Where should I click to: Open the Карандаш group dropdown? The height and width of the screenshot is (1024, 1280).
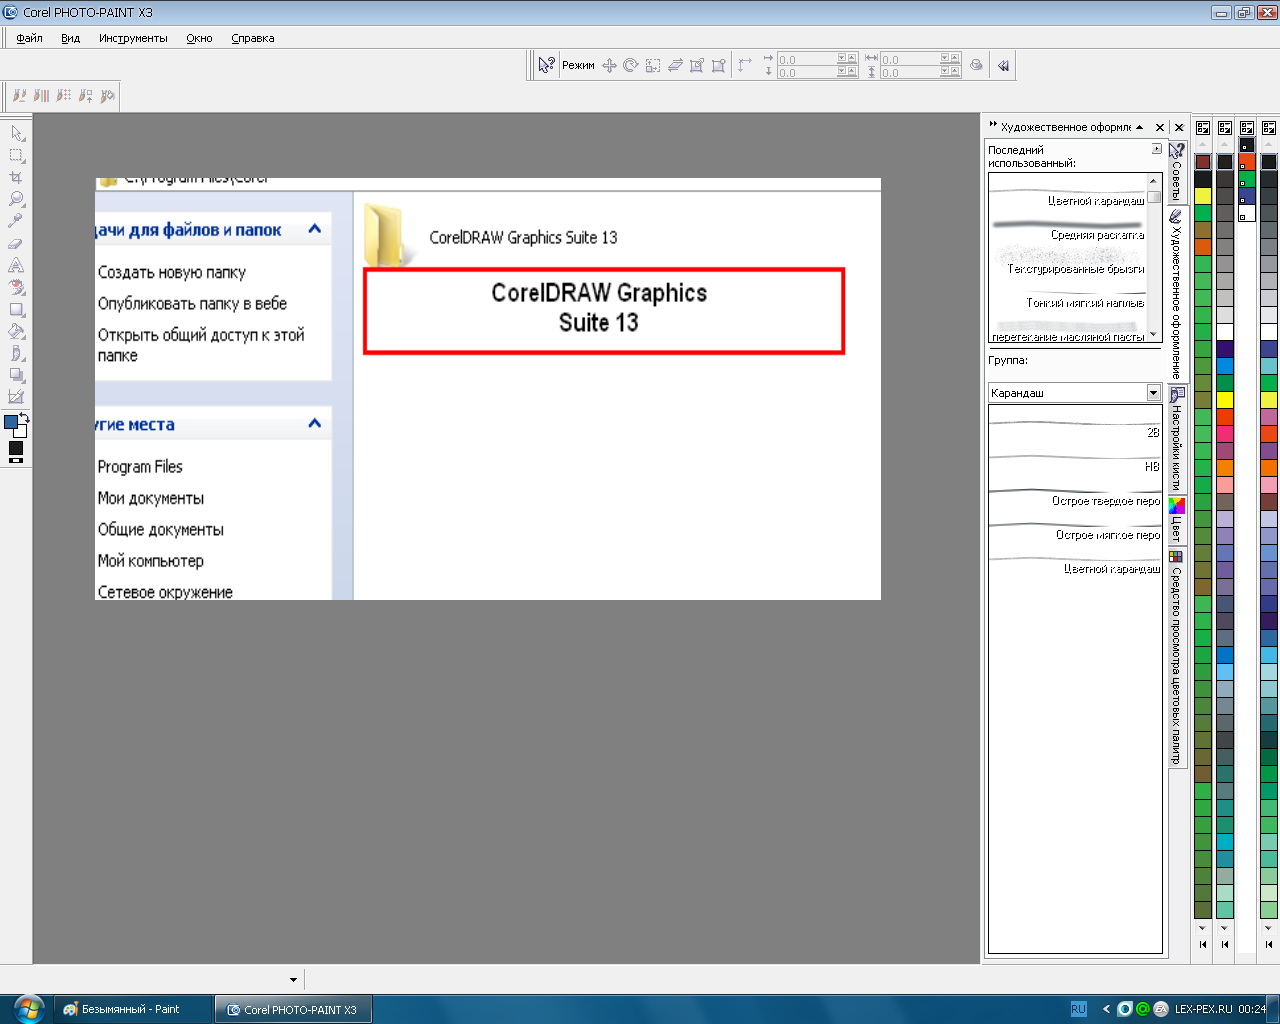1153,393
